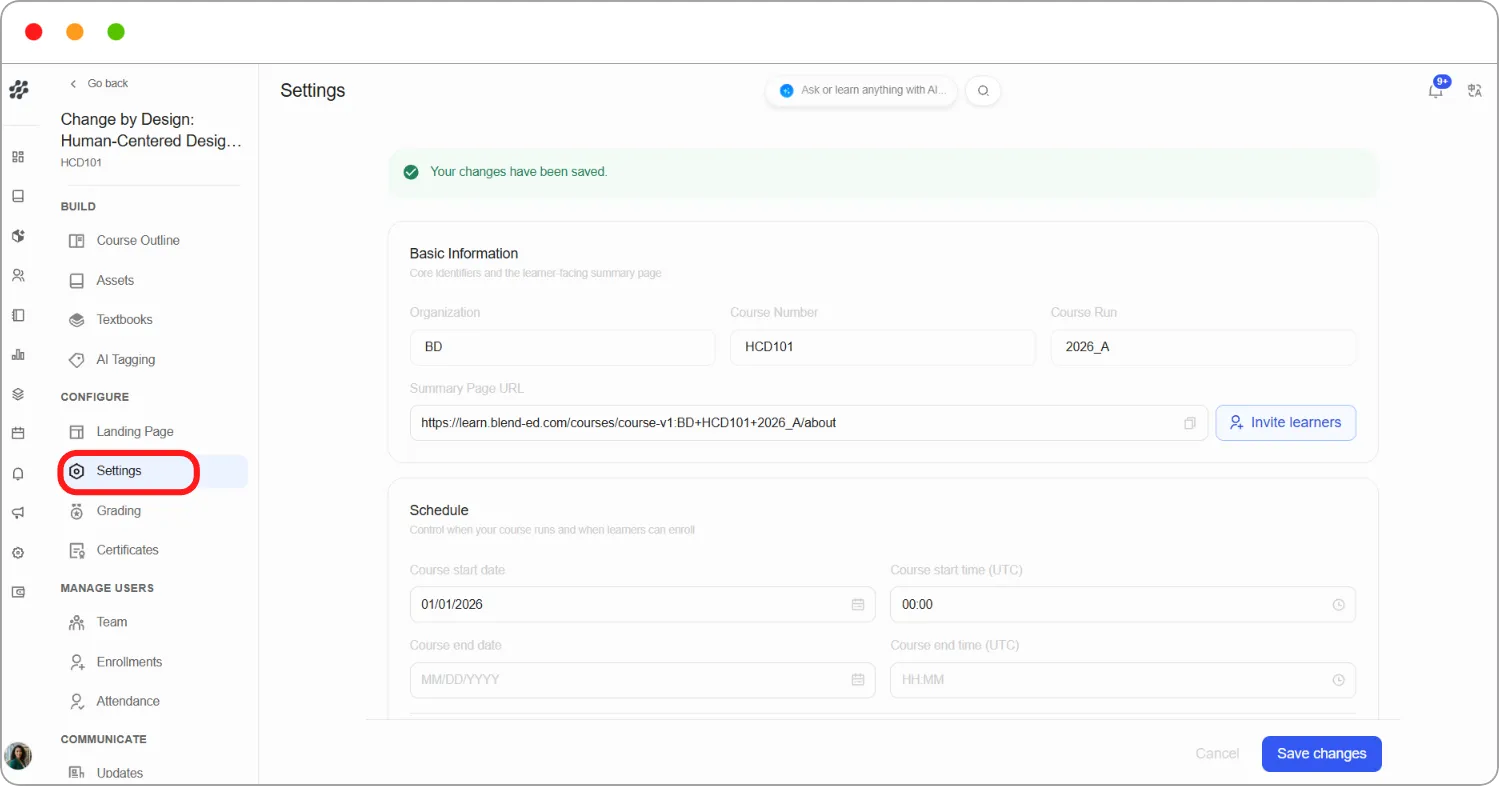1499x786 pixels.
Task: Open the calendar picker for course start date
Action: tap(858, 604)
